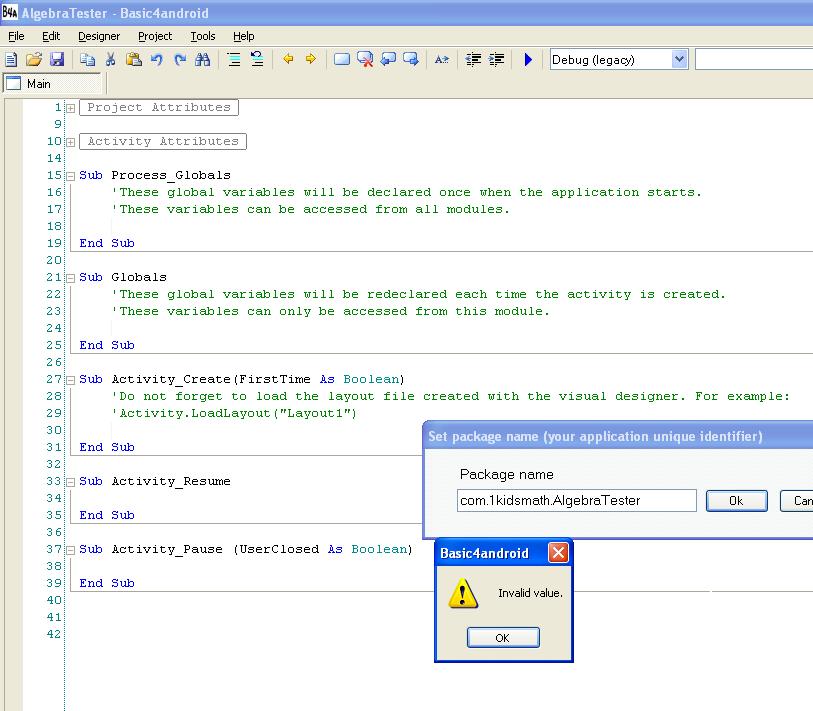Click the Process_Globals sub name

(x=171, y=175)
